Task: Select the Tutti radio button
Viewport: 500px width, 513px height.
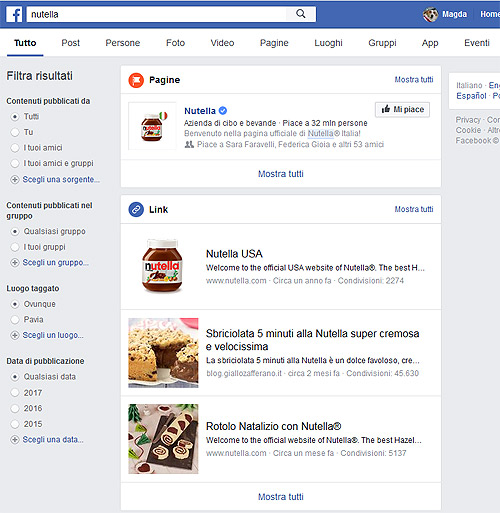Action: point(15,117)
